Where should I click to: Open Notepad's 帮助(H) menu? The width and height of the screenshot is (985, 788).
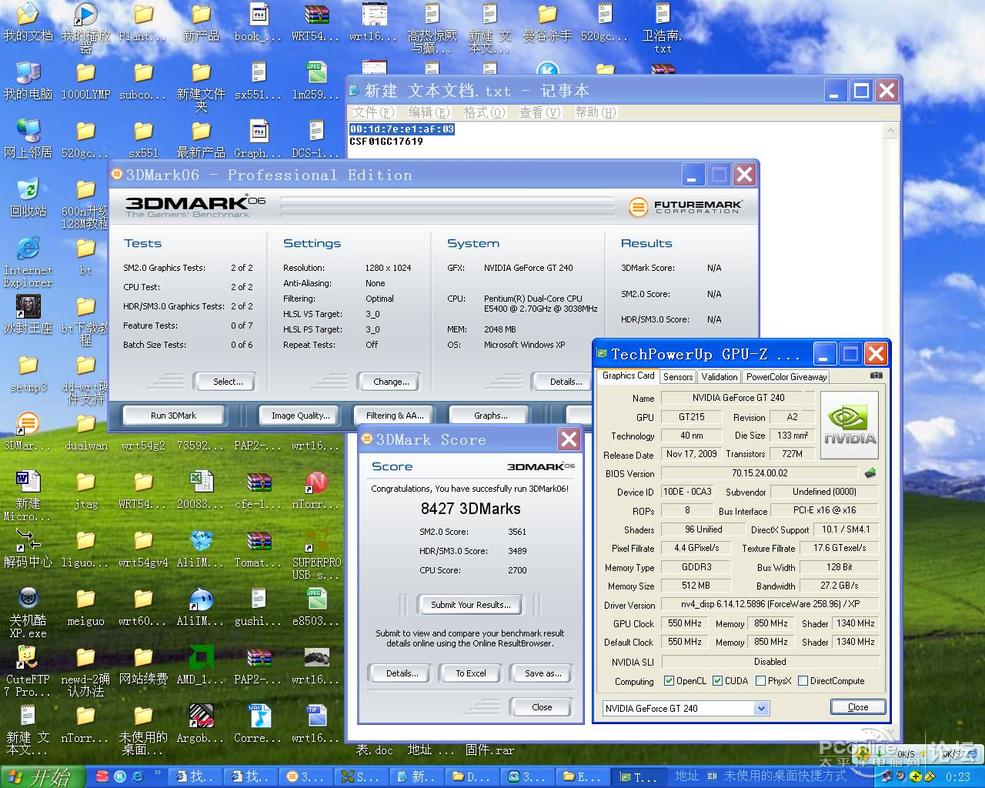(x=596, y=112)
